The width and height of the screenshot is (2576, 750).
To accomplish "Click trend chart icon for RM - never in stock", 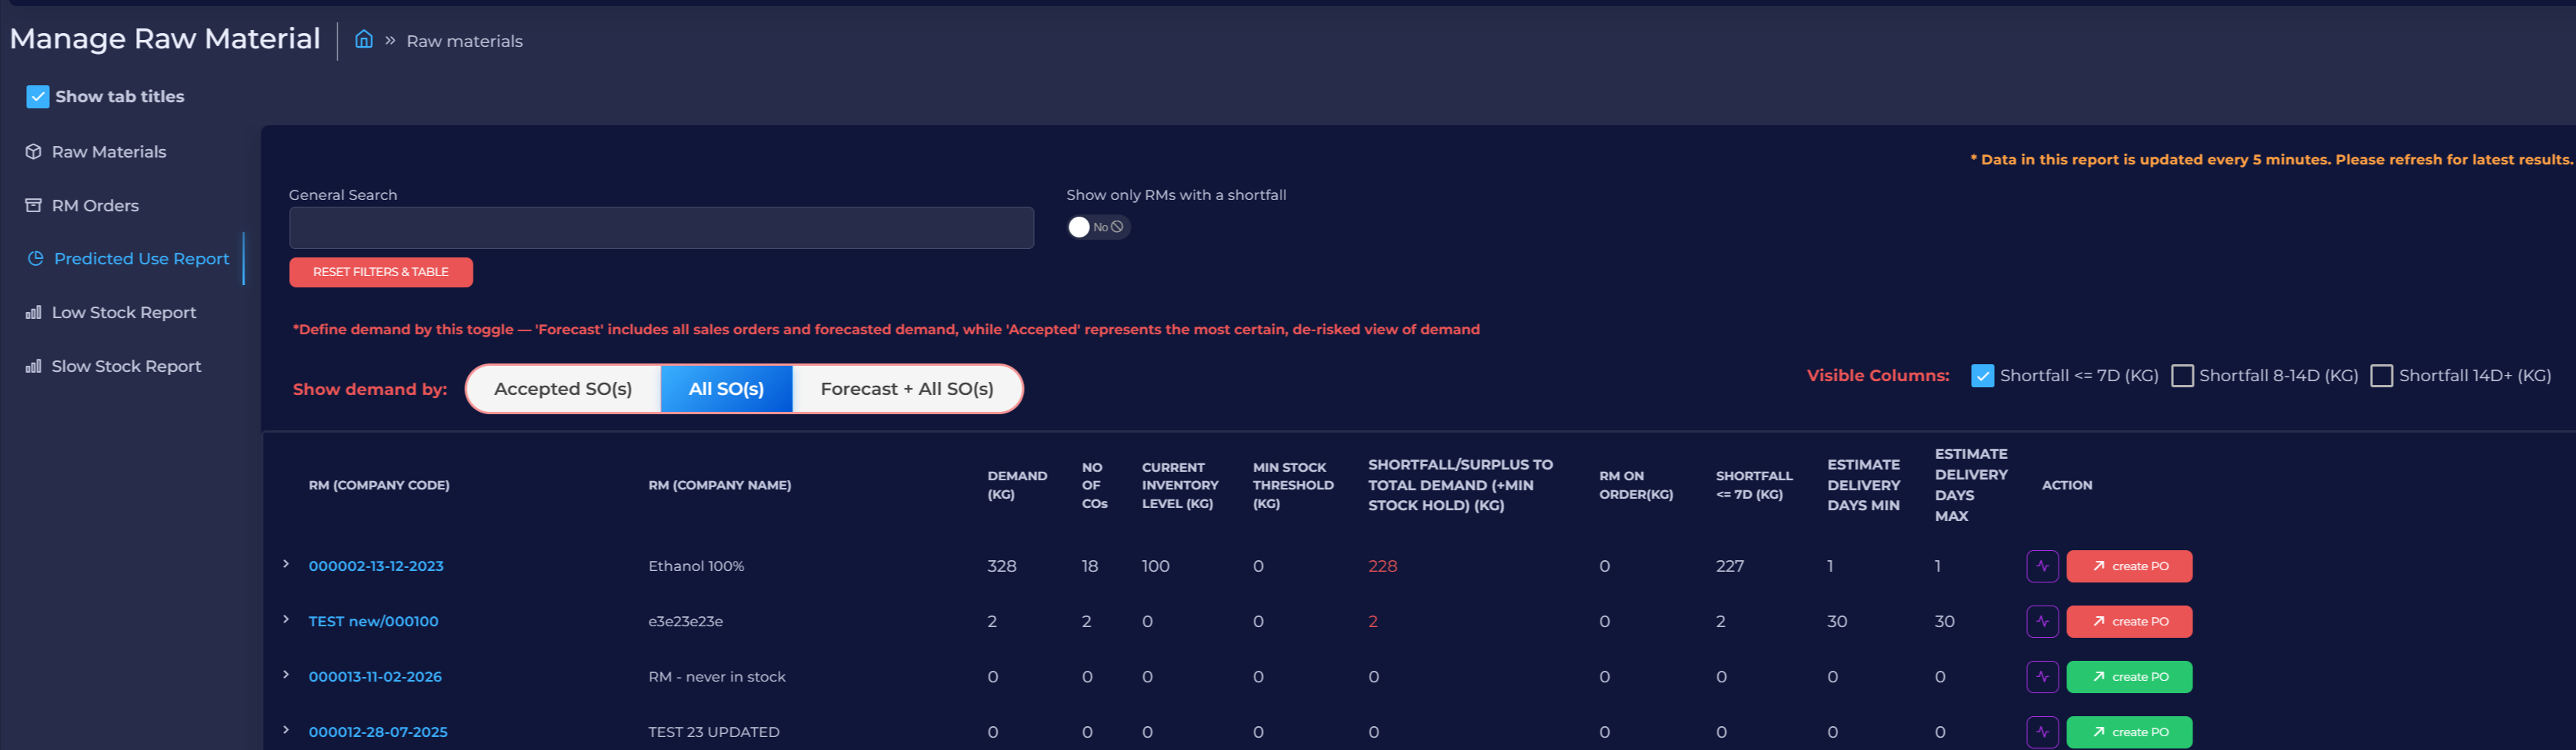I will (x=2042, y=677).
